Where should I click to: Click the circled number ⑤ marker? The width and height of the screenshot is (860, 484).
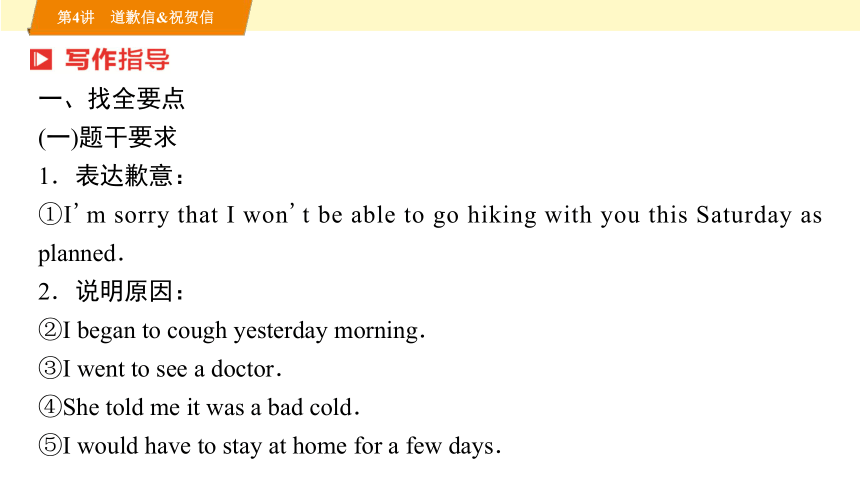[49, 446]
